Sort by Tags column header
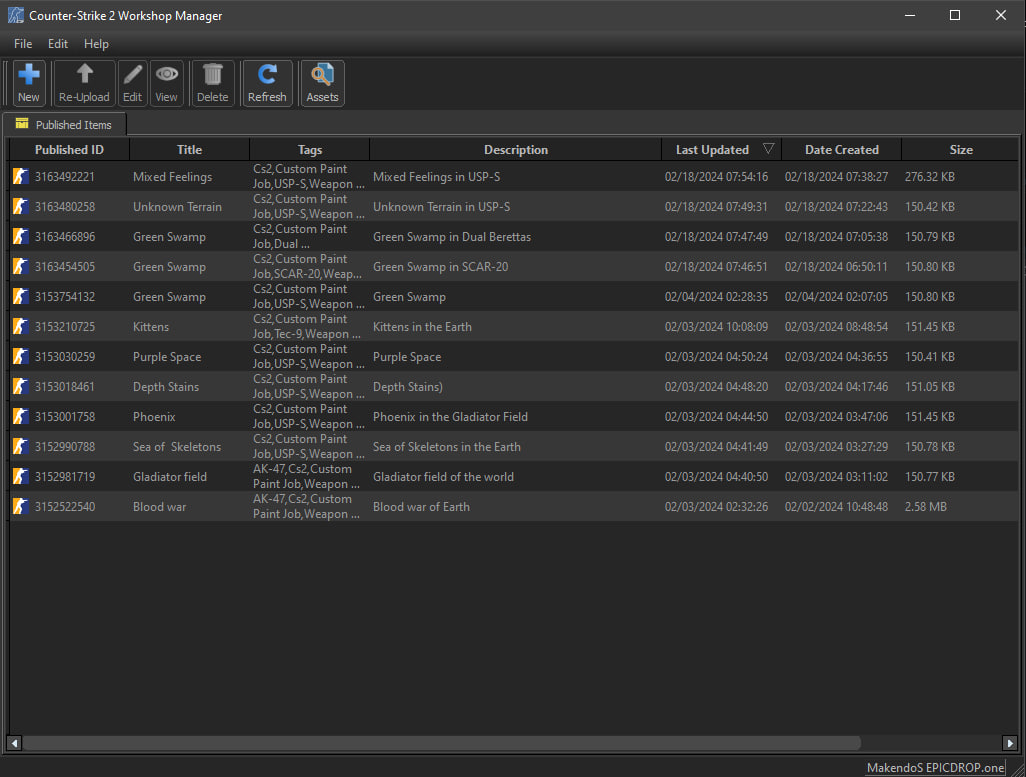Viewport: 1026px width, 777px height. click(310, 149)
